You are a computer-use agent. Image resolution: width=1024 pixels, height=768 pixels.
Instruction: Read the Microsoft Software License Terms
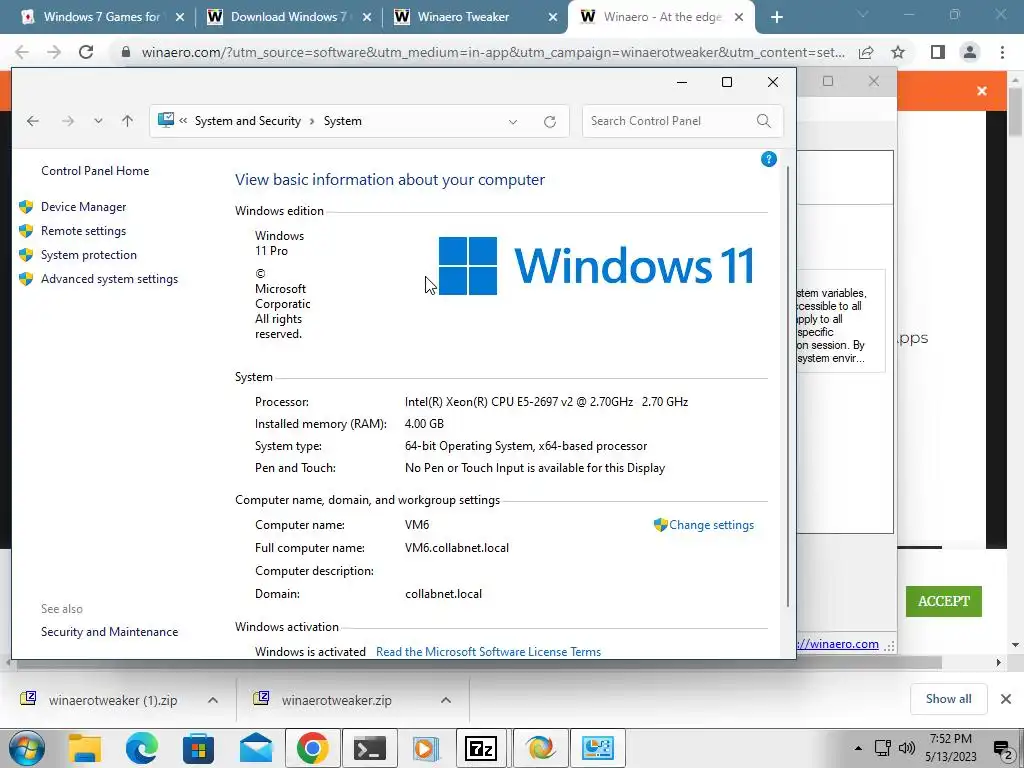pos(488,652)
